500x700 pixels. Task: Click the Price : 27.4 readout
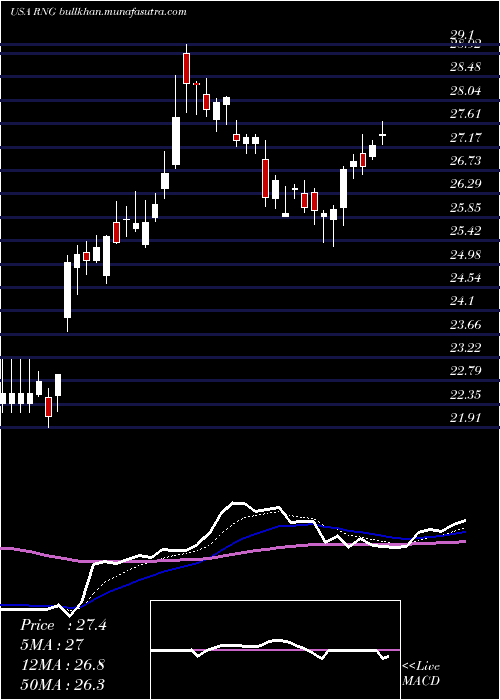pos(63,625)
